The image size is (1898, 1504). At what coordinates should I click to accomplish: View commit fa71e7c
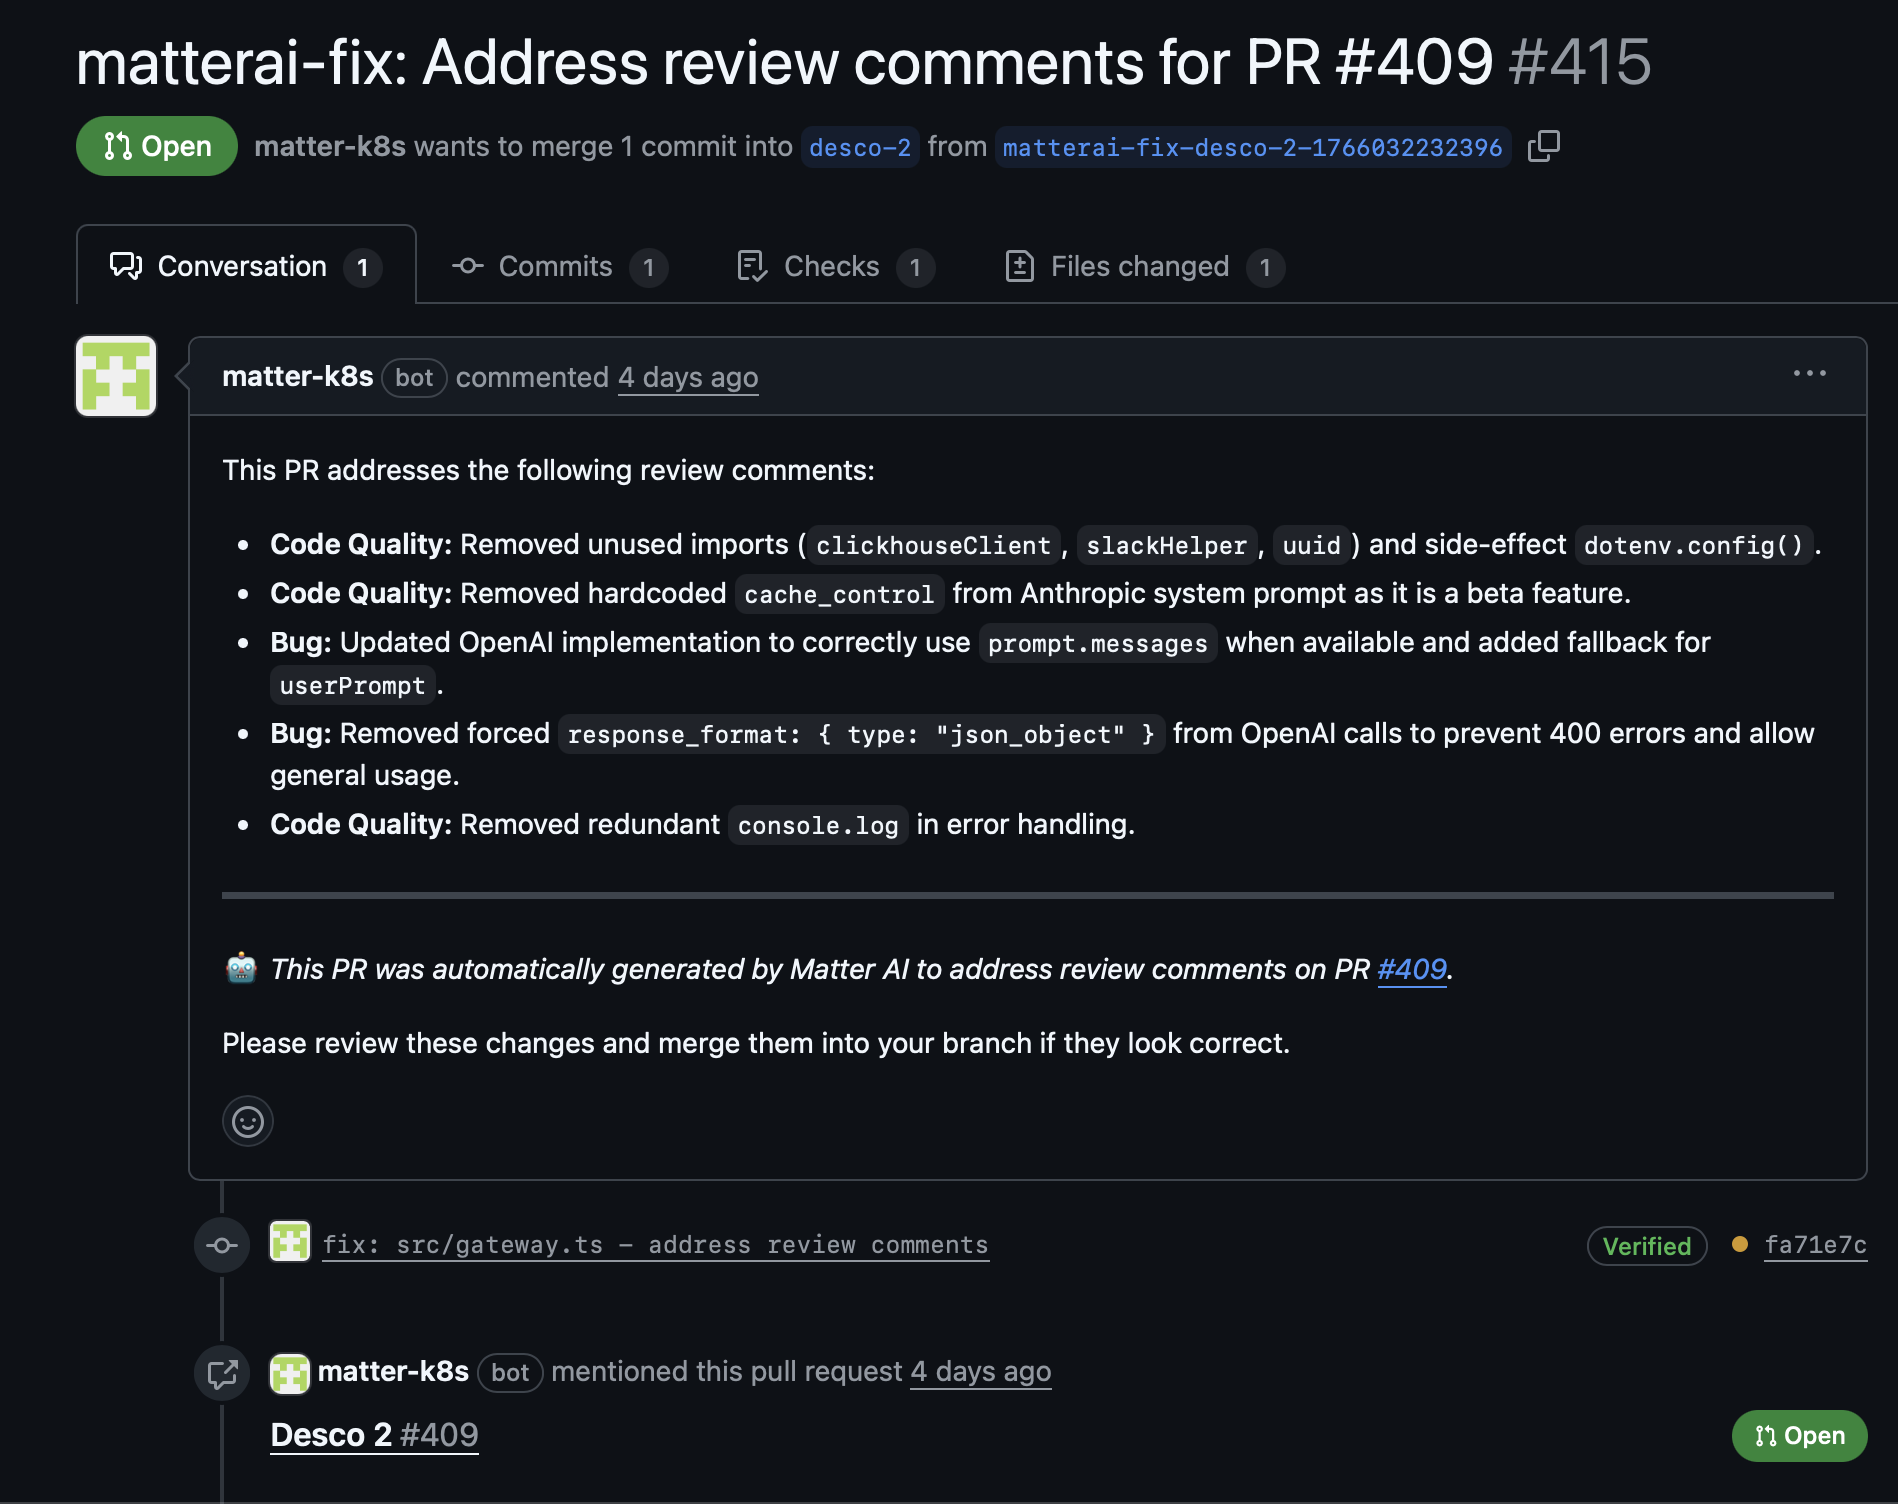click(1815, 1246)
